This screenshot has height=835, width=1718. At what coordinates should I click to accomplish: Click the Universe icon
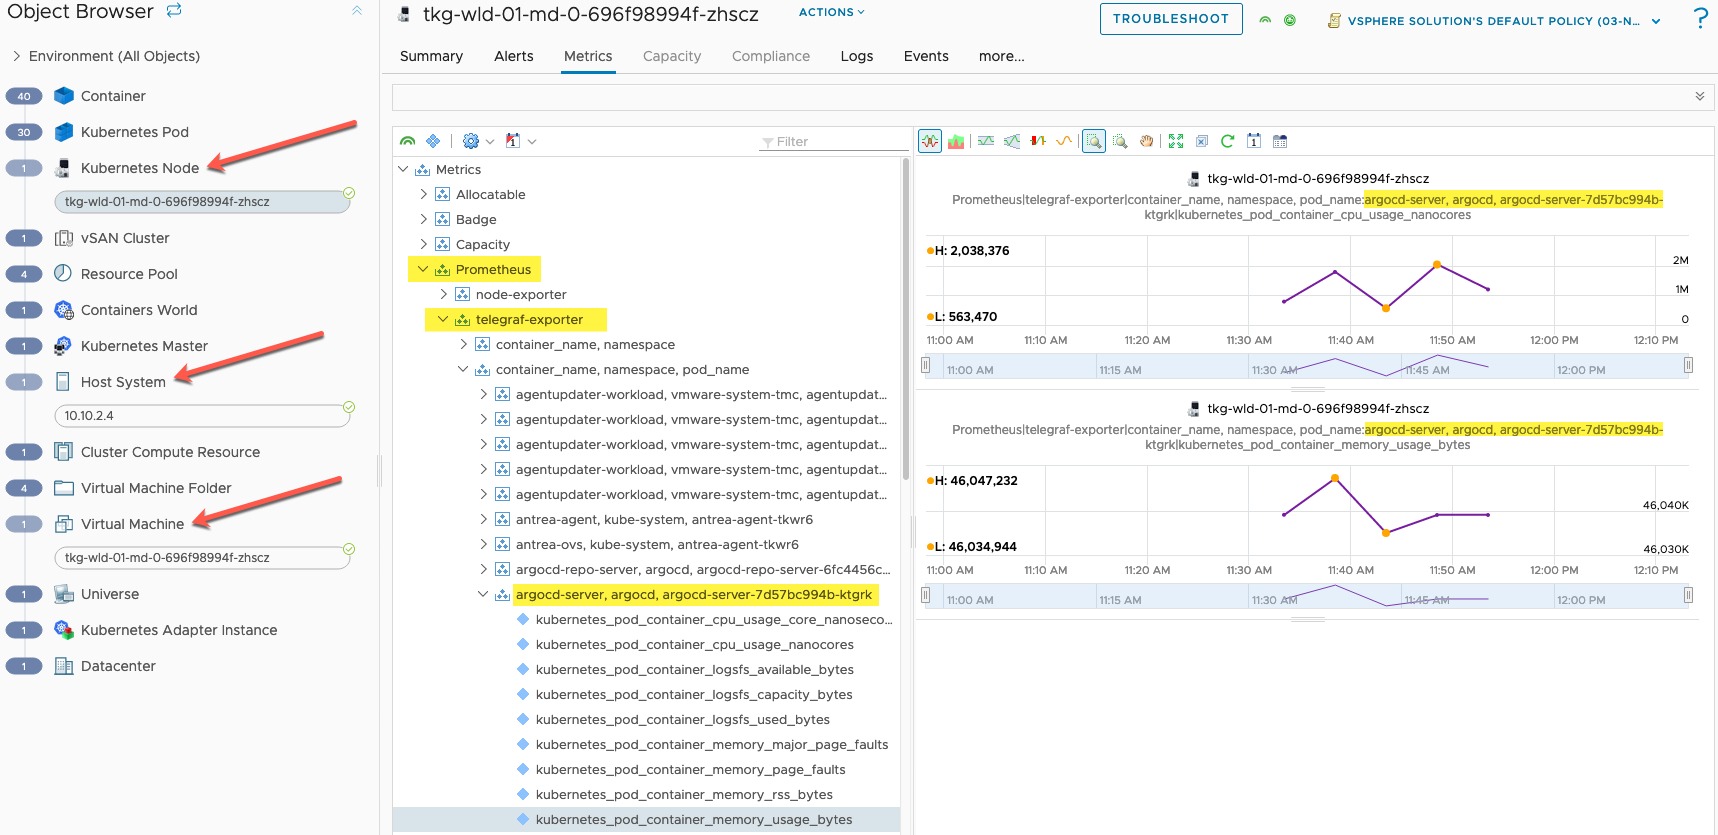tap(64, 594)
